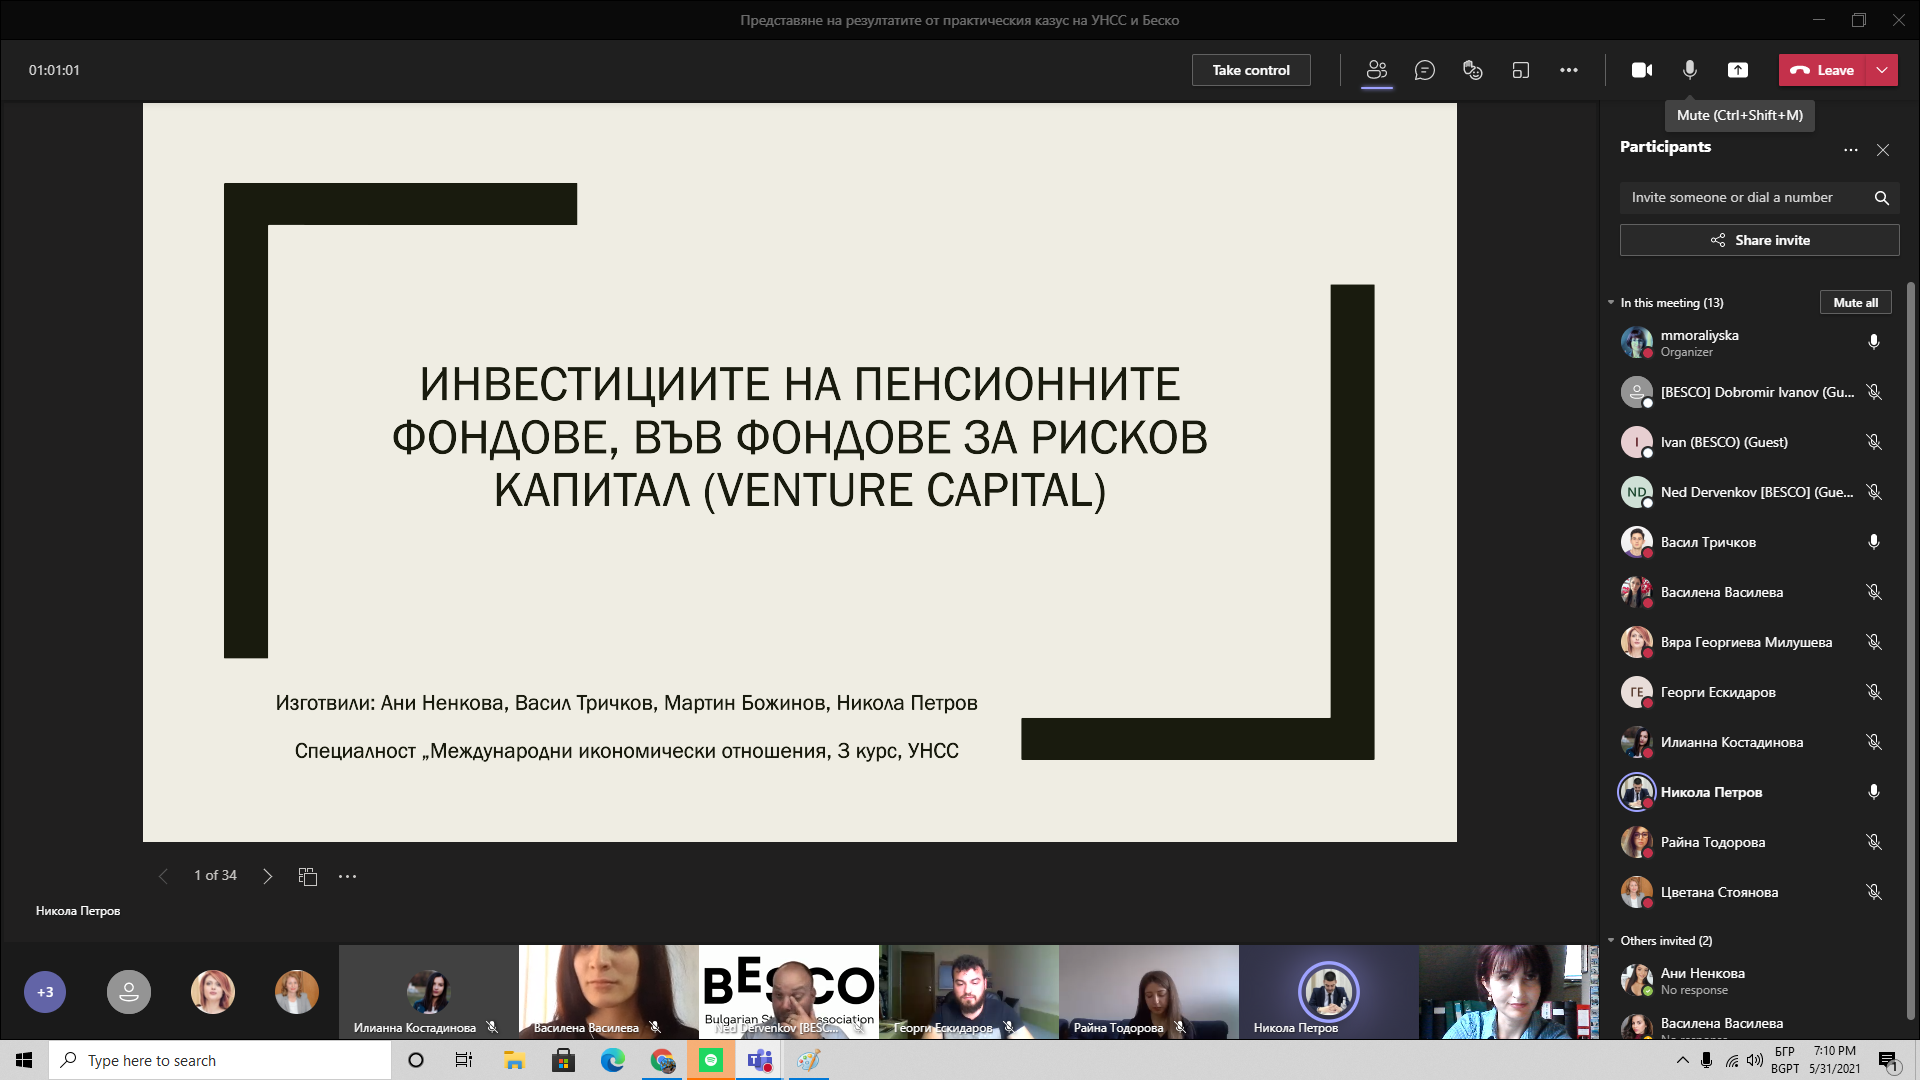Screen dimensions: 1920x1080
Task: Click Никола Петров video tile
Action: (1328, 992)
